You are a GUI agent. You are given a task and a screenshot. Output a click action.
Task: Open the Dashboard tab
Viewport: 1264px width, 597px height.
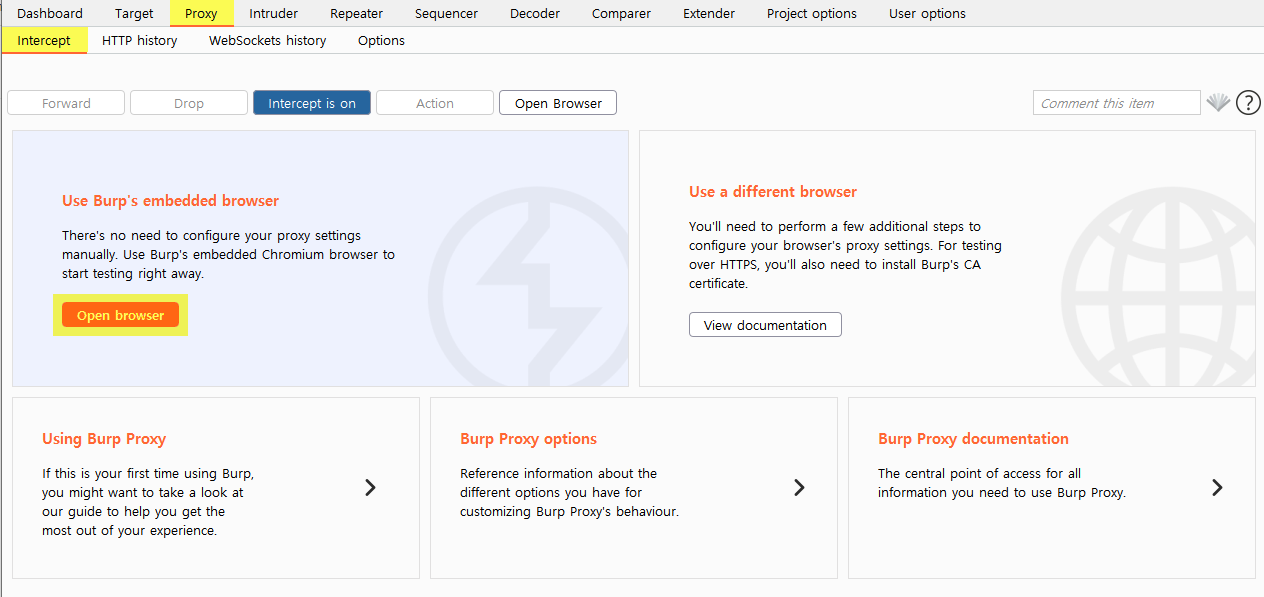[50, 13]
